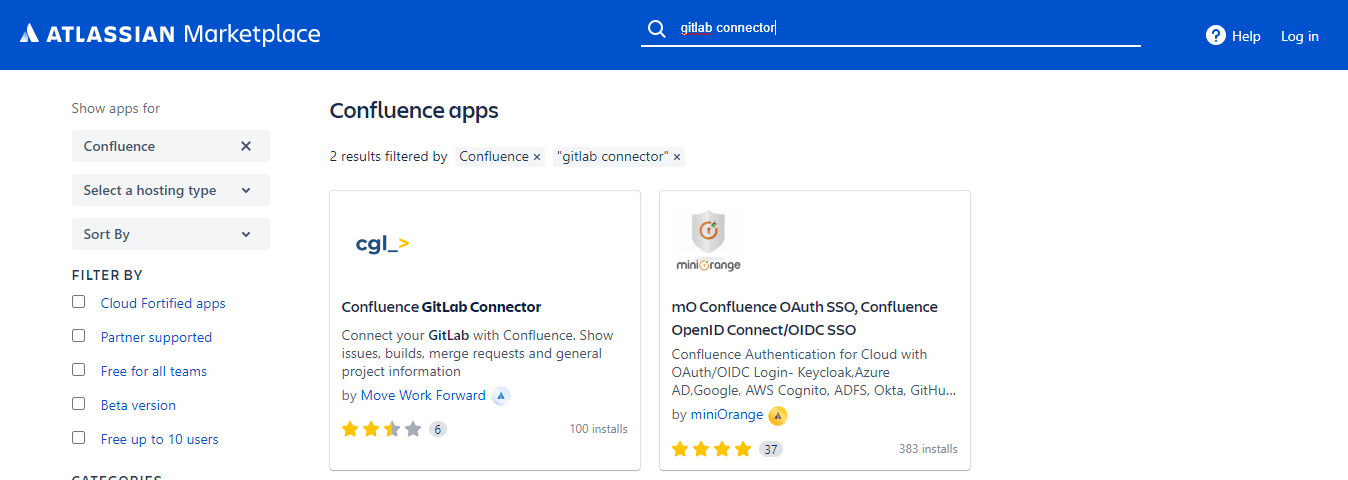1348x480 pixels.
Task: Click the Free for all teams label
Action: [154, 371]
